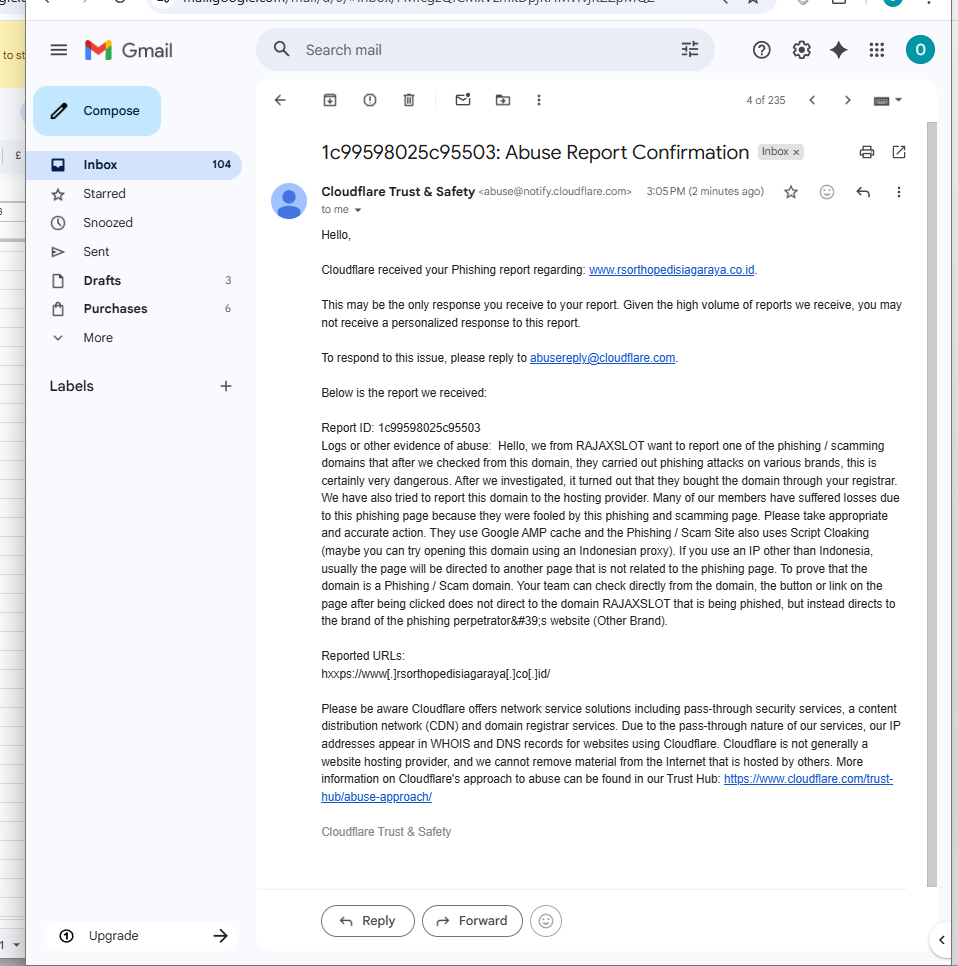Create new label plus icon
The width and height of the screenshot is (958, 966).
click(x=226, y=386)
